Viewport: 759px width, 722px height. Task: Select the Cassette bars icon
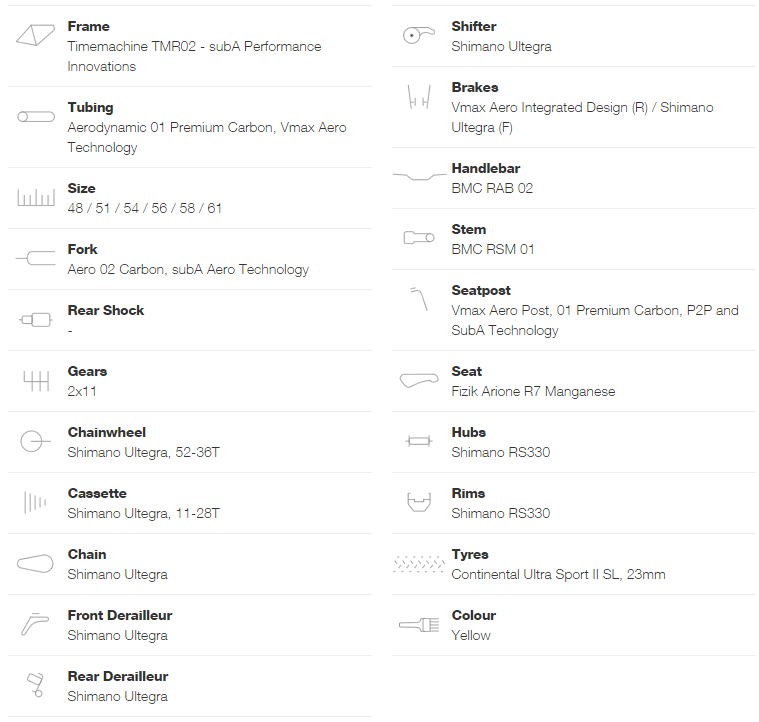pos(35,502)
